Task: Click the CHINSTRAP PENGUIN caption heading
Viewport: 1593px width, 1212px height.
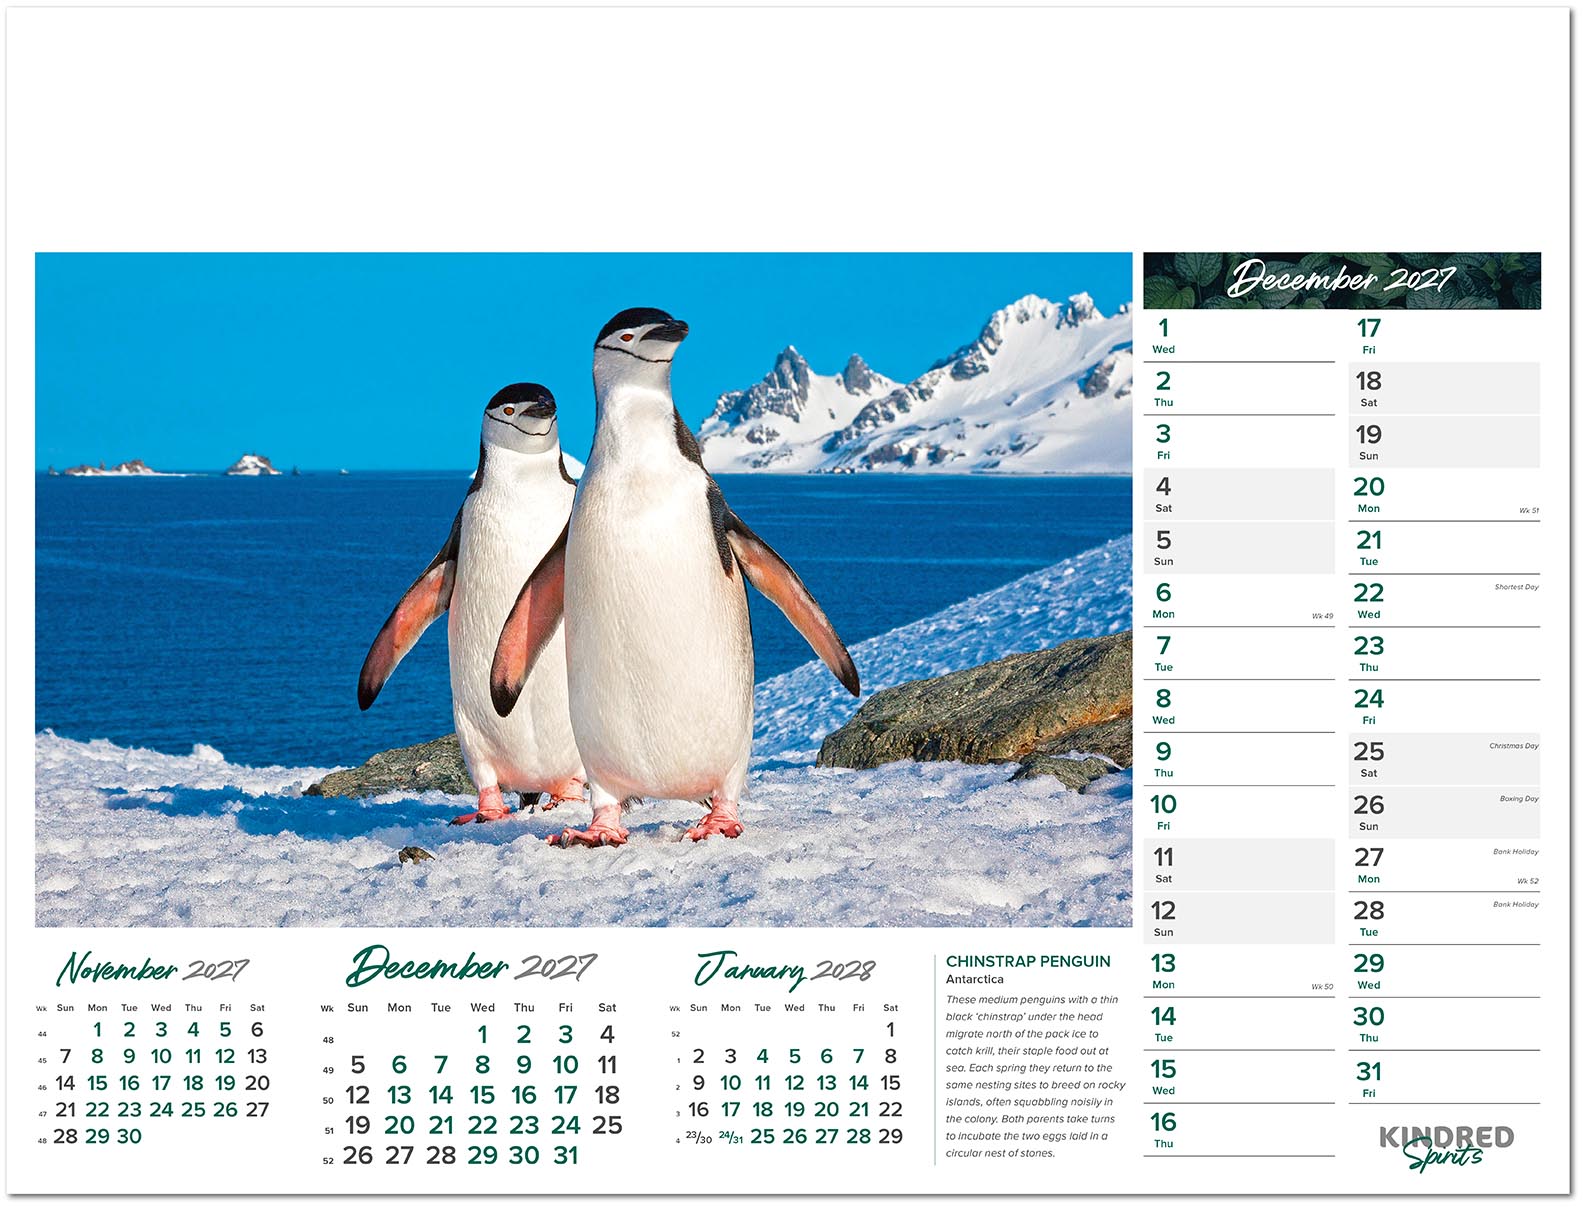Action: 1028,961
